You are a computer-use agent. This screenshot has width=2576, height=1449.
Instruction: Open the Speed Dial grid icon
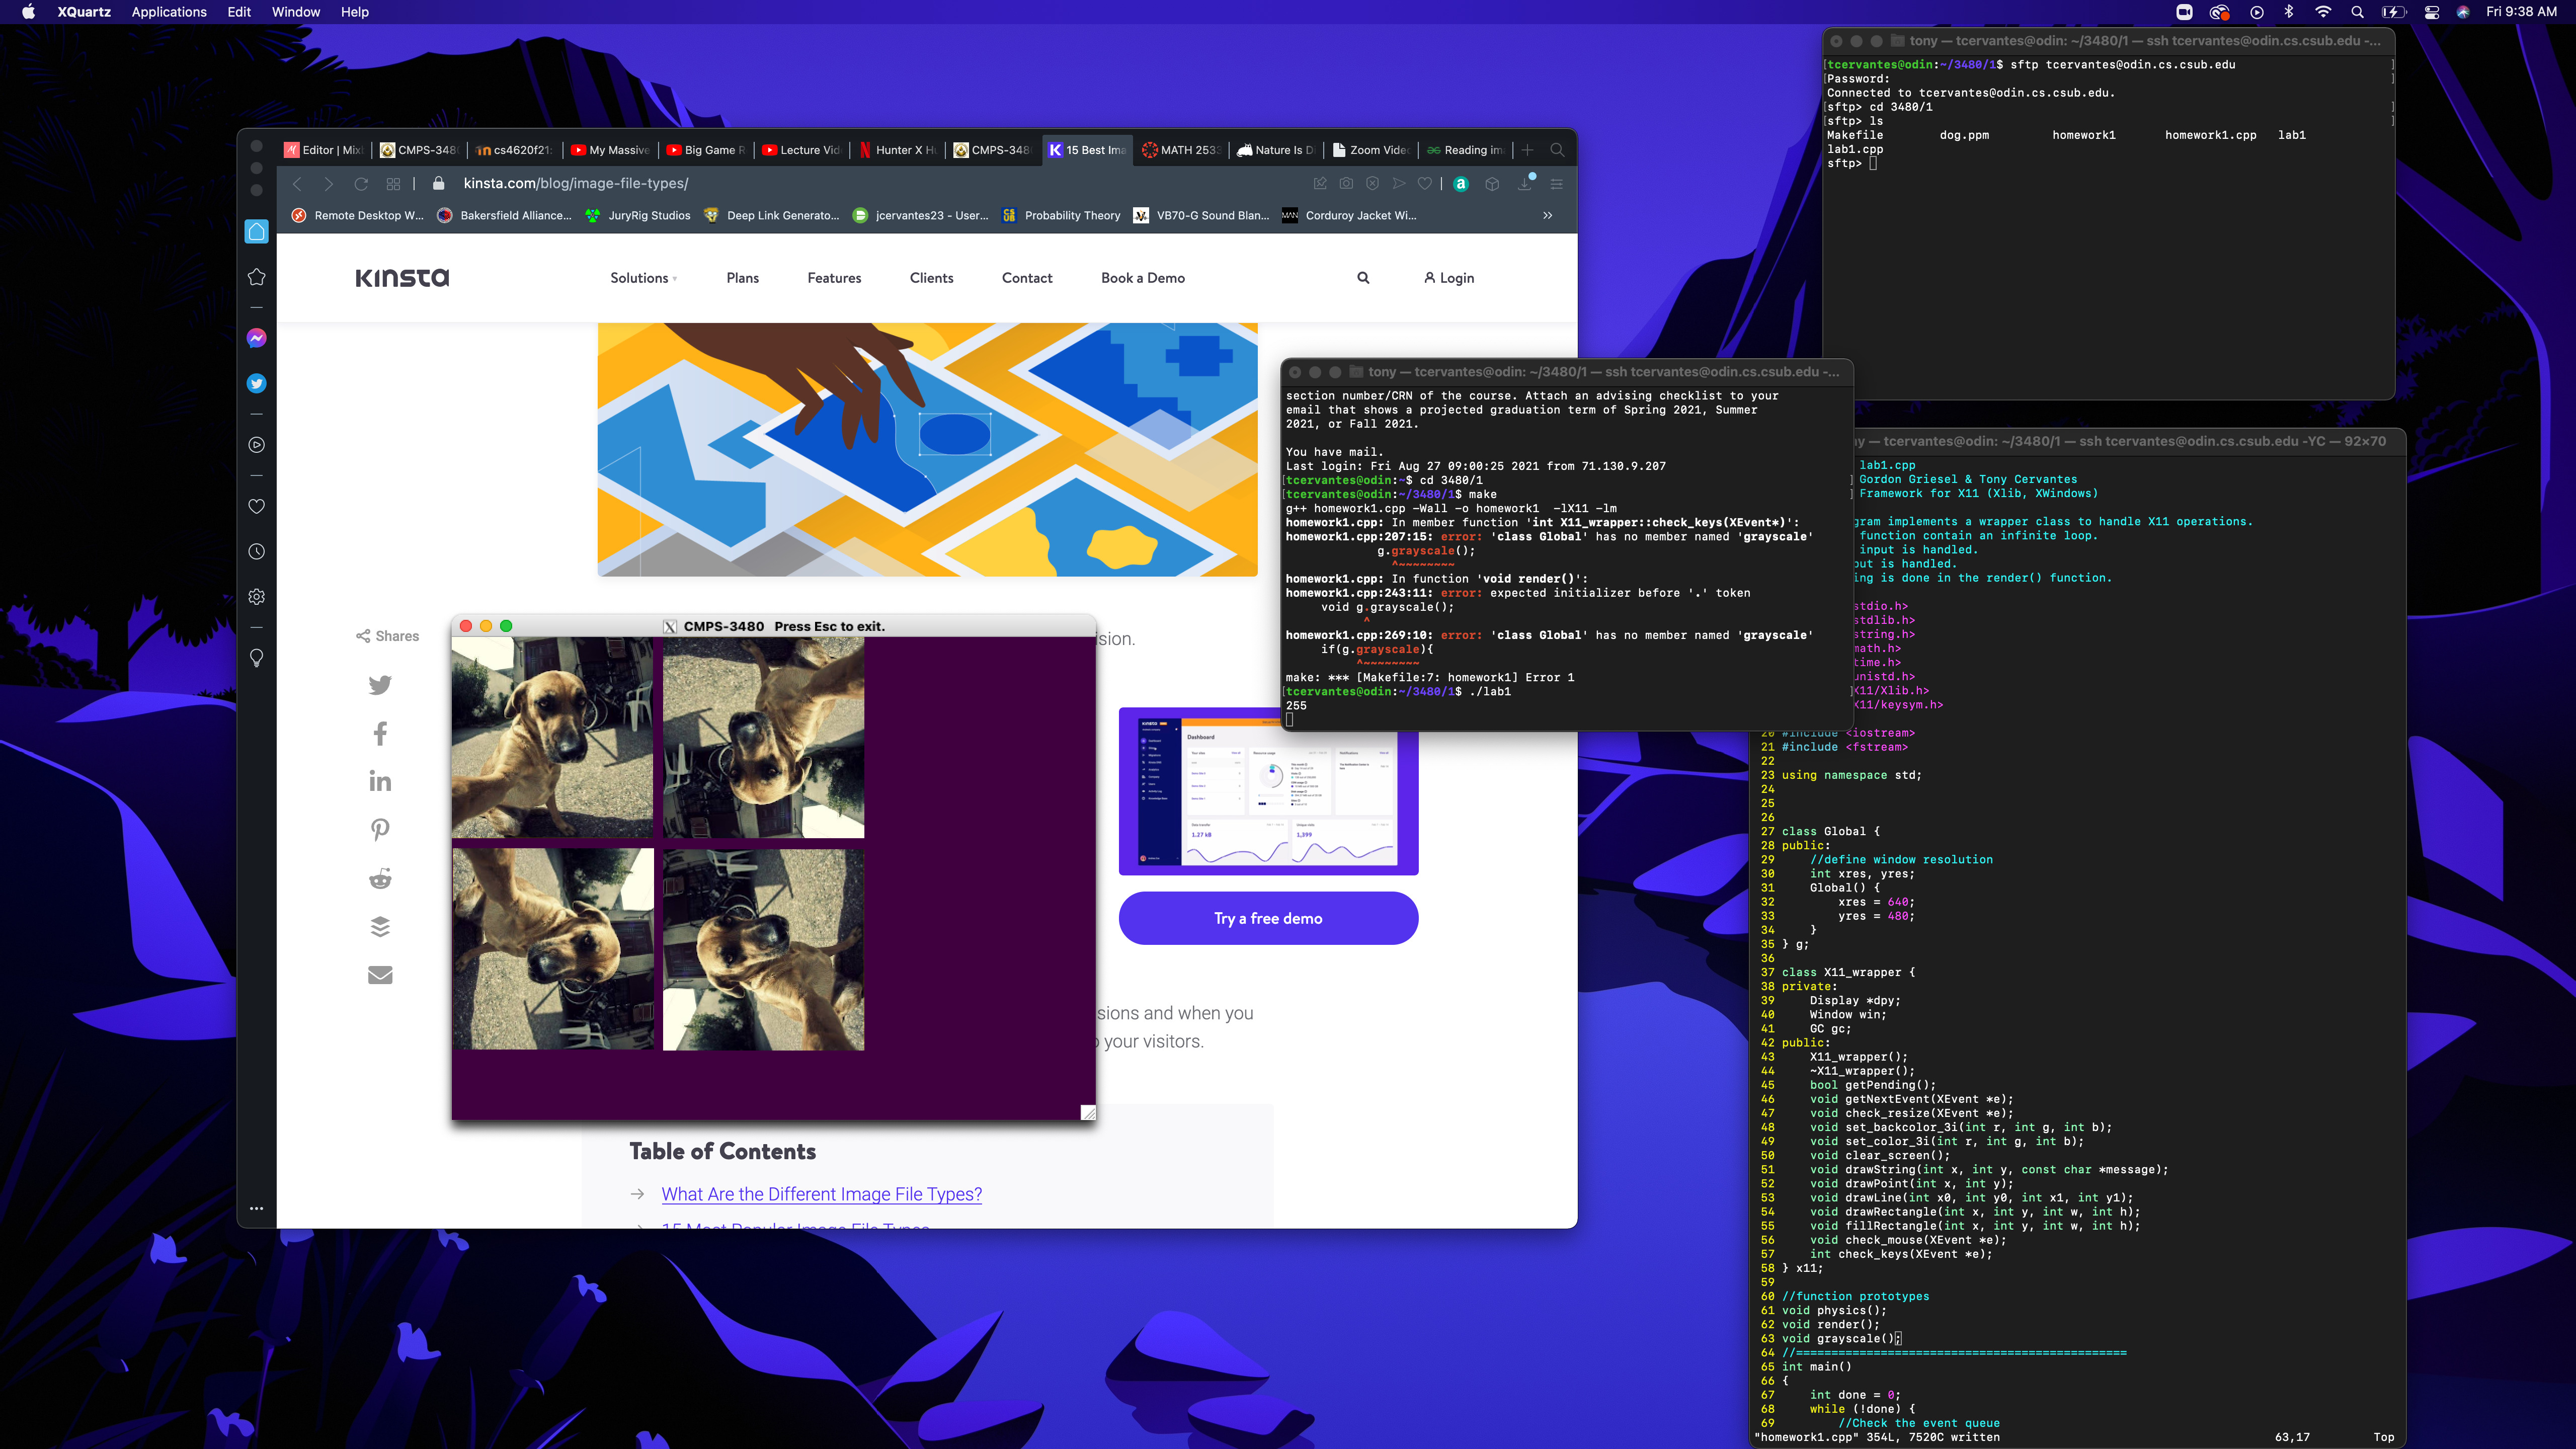coord(393,184)
